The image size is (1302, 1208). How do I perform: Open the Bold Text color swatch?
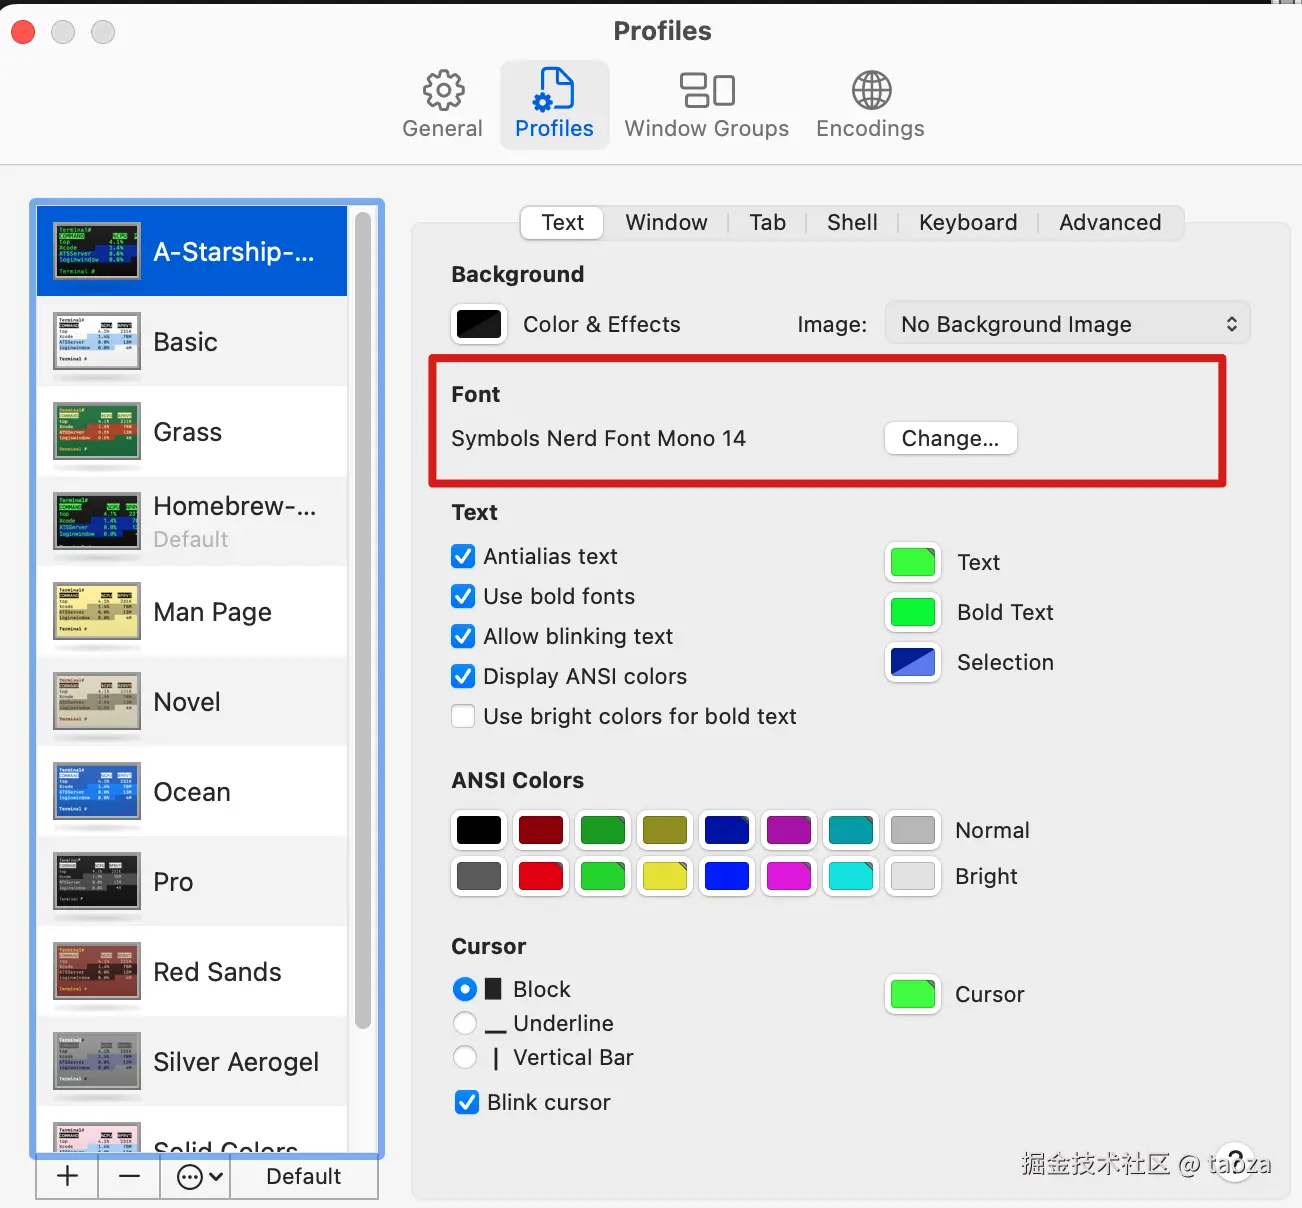[912, 612]
